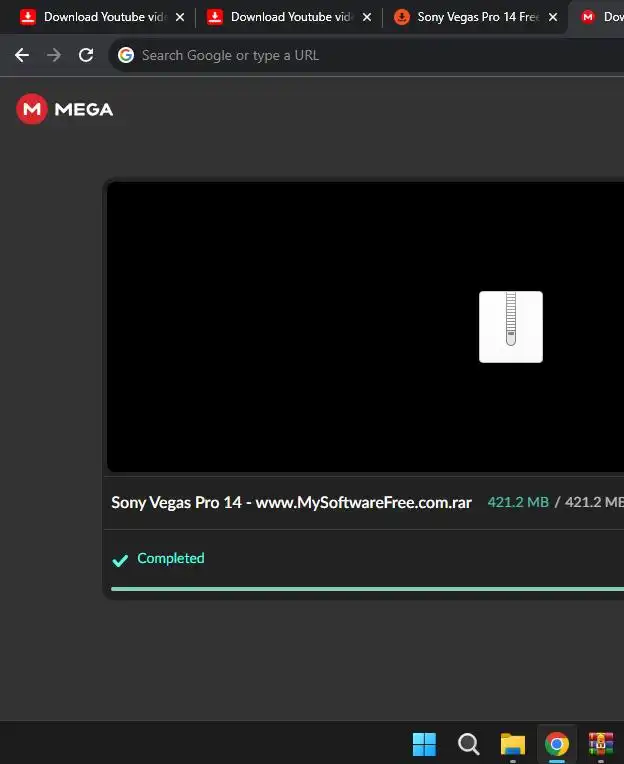The height and width of the screenshot is (764, 624).
Task: Open Windows Start menu on taskbar
Action: [x=424, y=744]
